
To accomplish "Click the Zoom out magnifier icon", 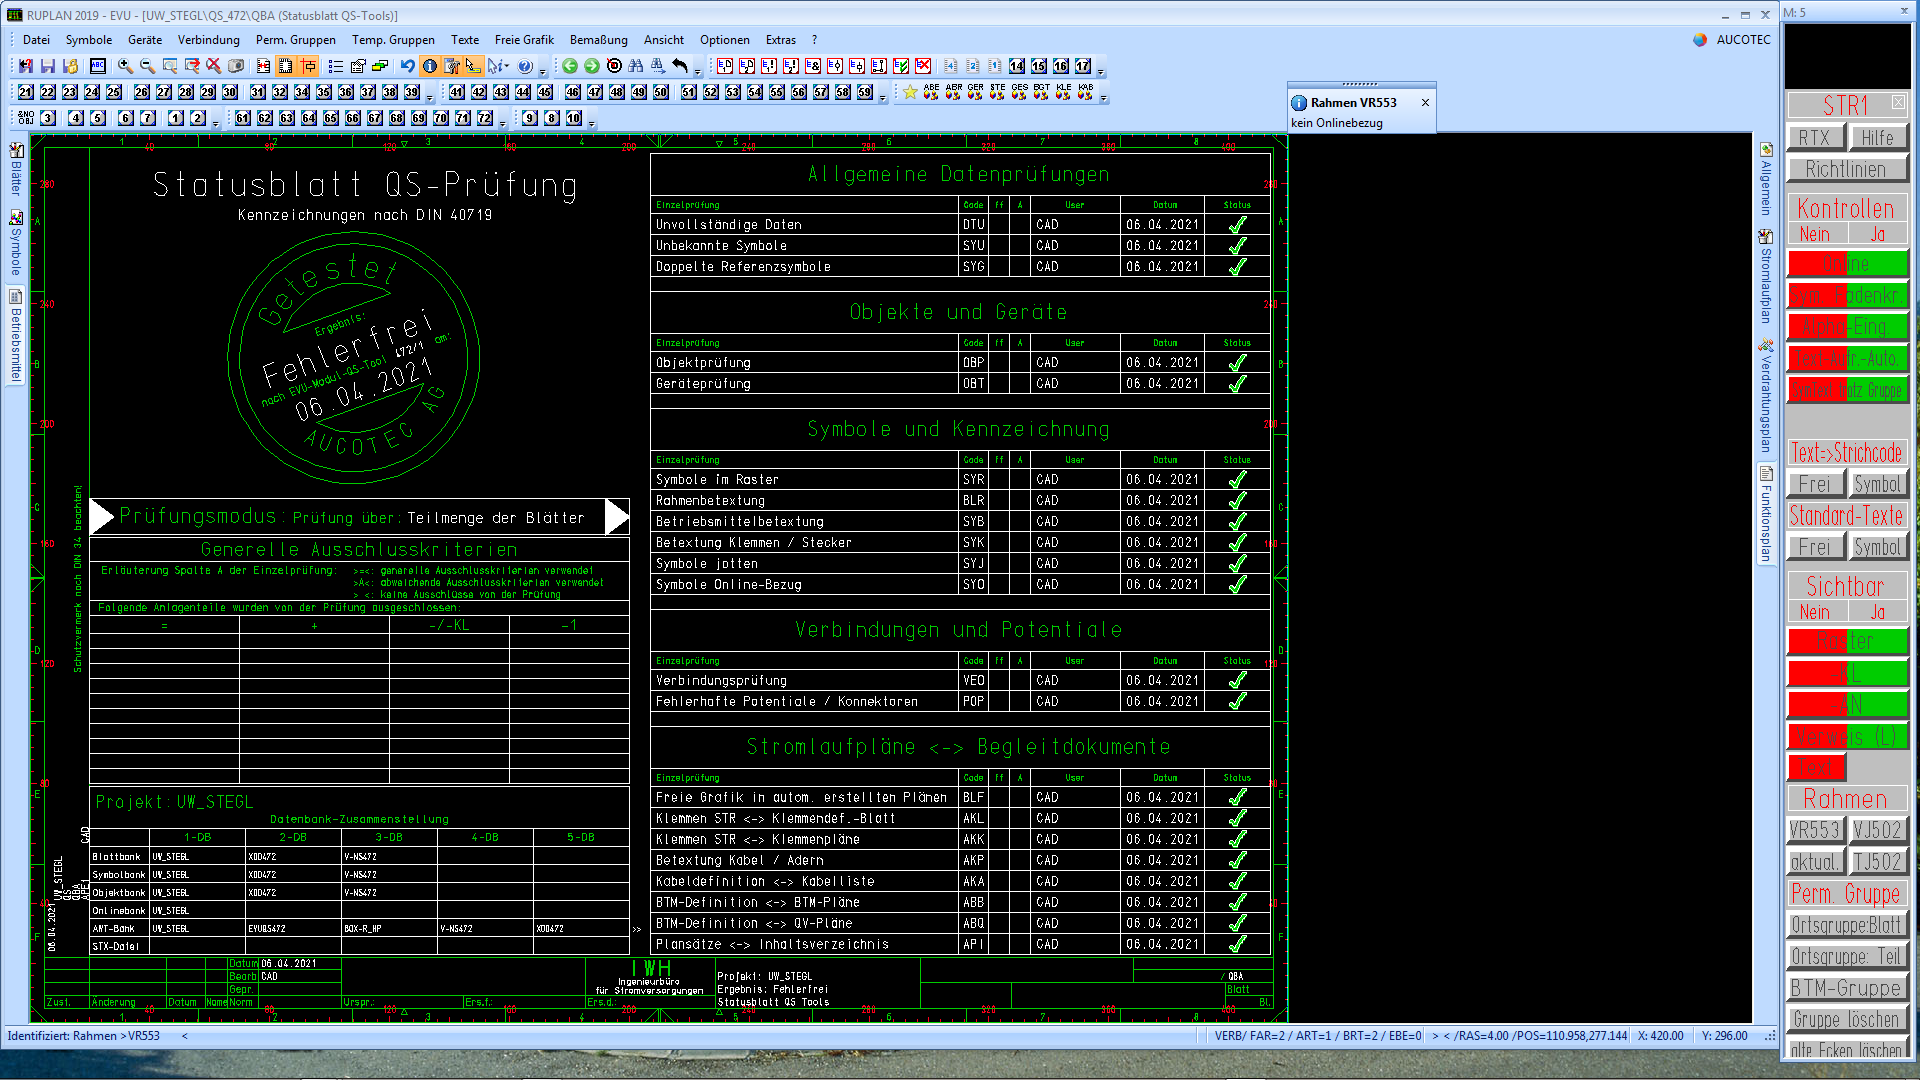I will point(147,66).
